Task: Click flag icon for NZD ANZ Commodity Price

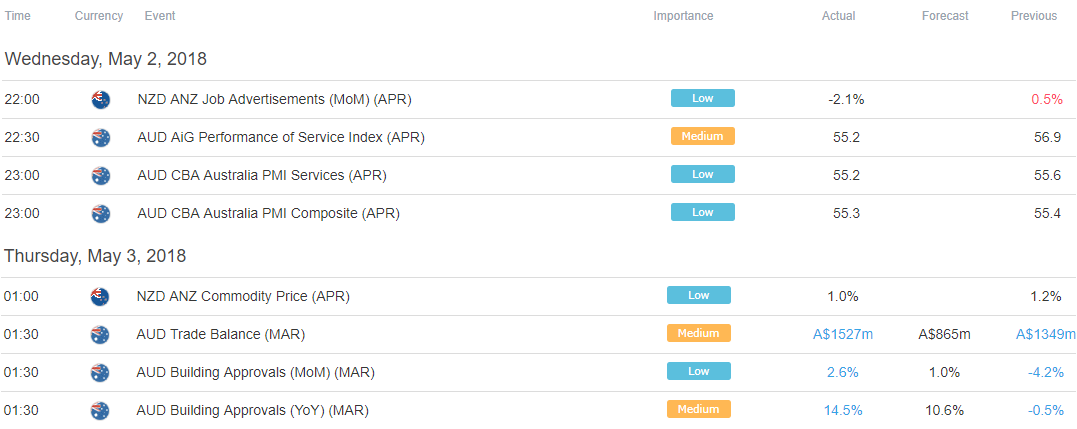Action: [x=100, y=297]
